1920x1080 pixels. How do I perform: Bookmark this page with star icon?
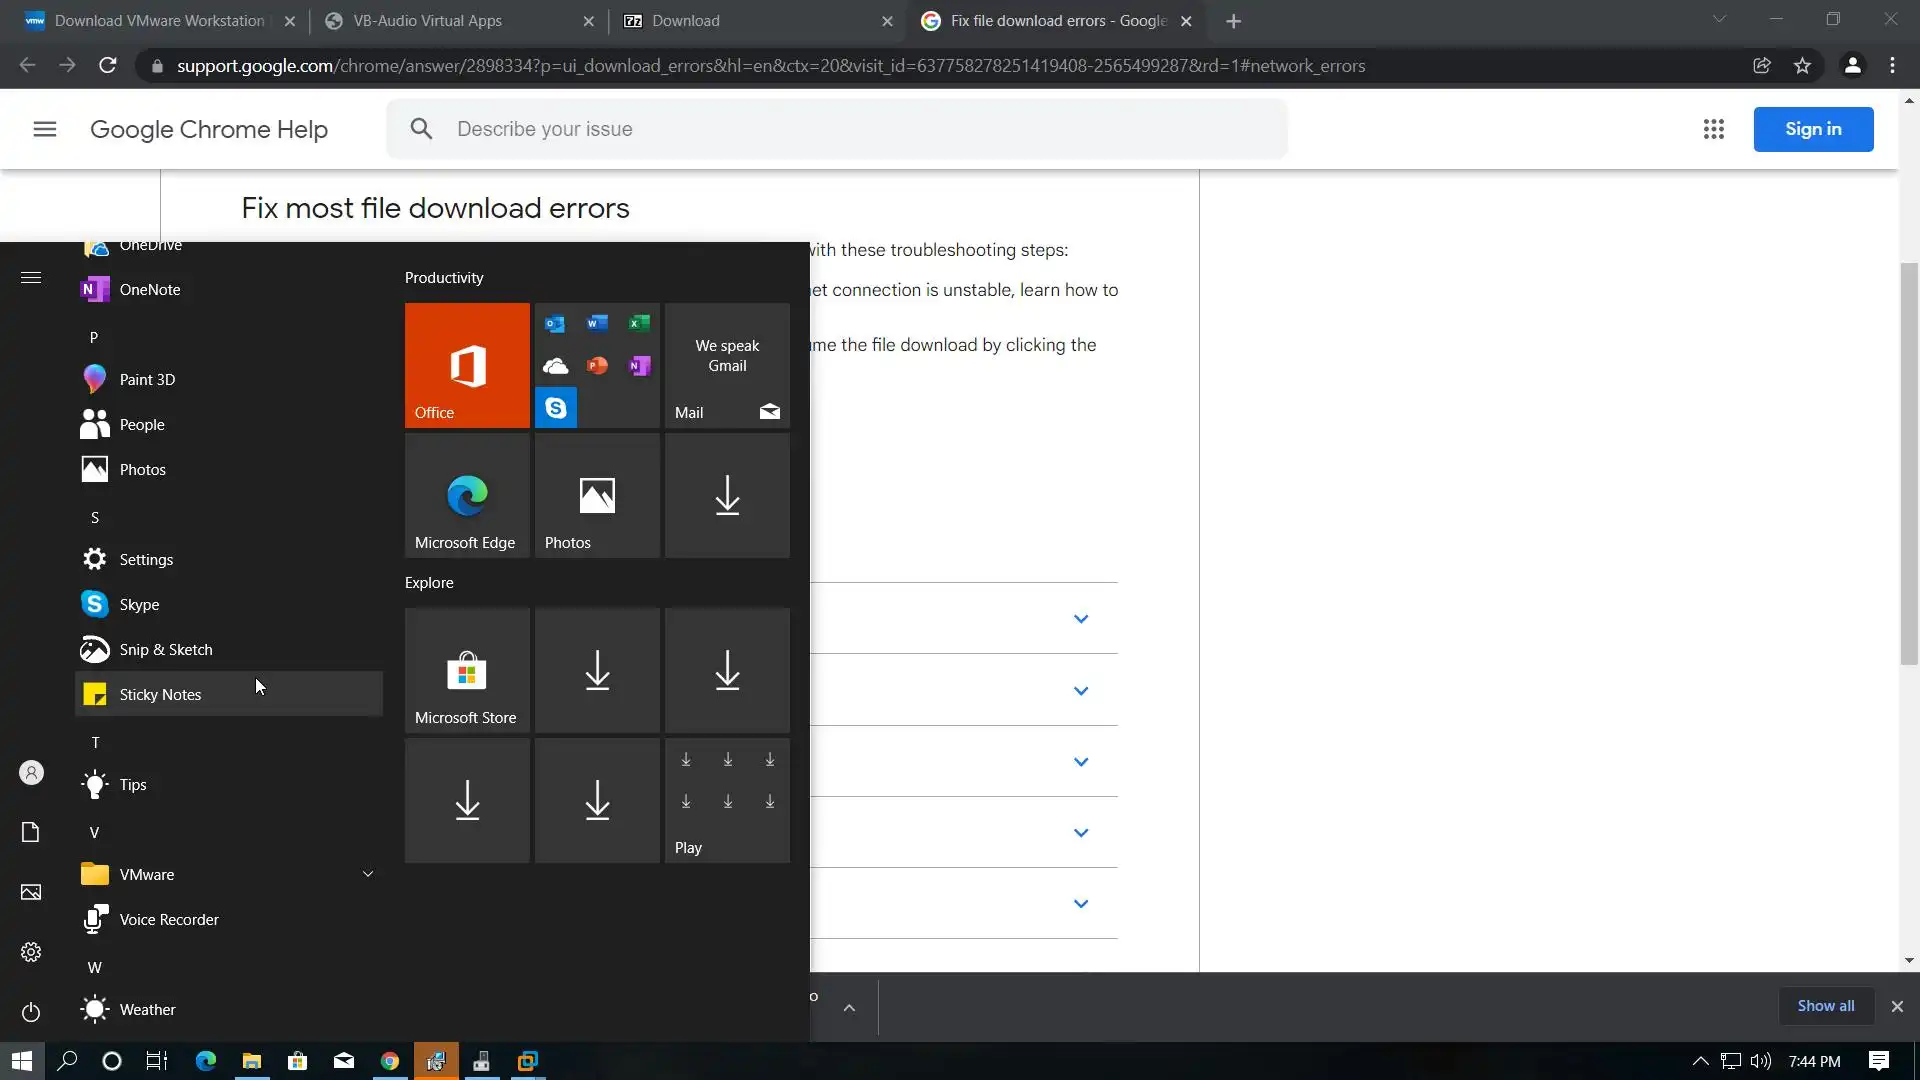pos(1802,66)
